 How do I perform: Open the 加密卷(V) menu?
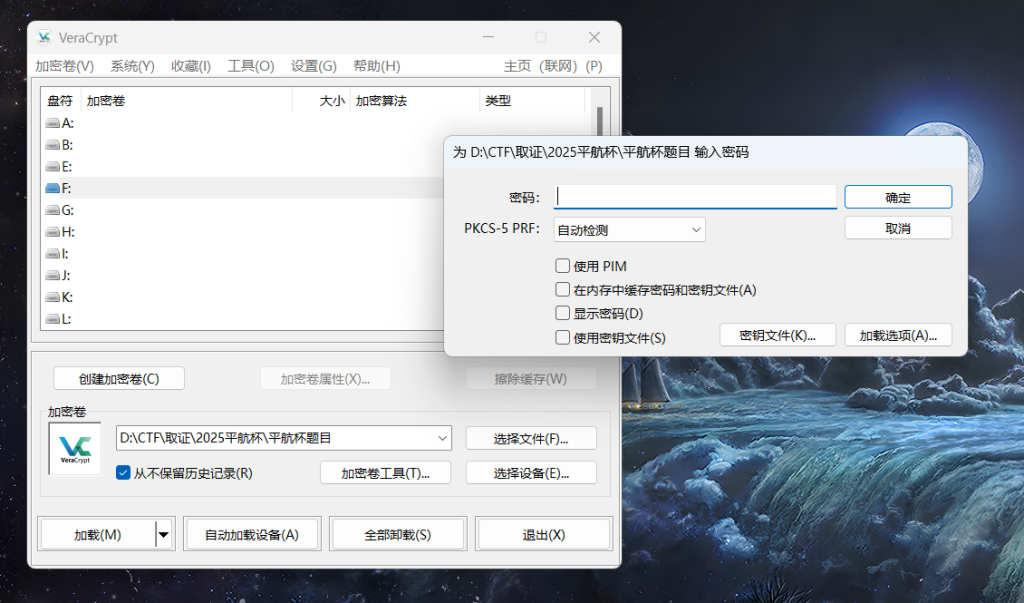pos(64,66)
